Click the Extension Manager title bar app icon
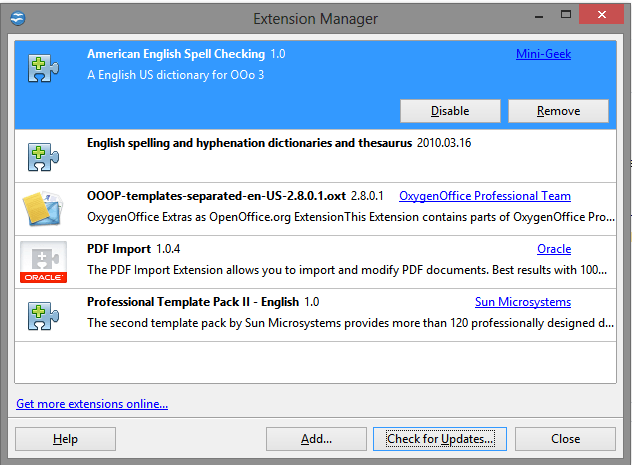The image size is (633, 465). 18,18
